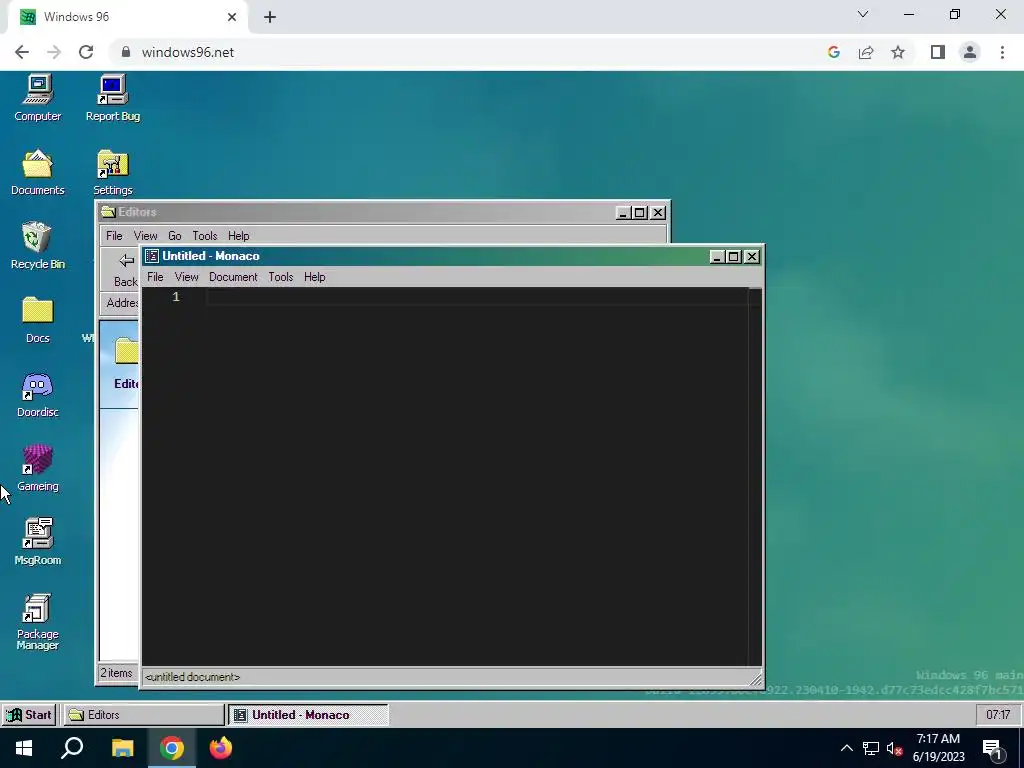Open Tools menu in Editors window
Viewport: 1024px width, 768px height.
coord(204,236)
